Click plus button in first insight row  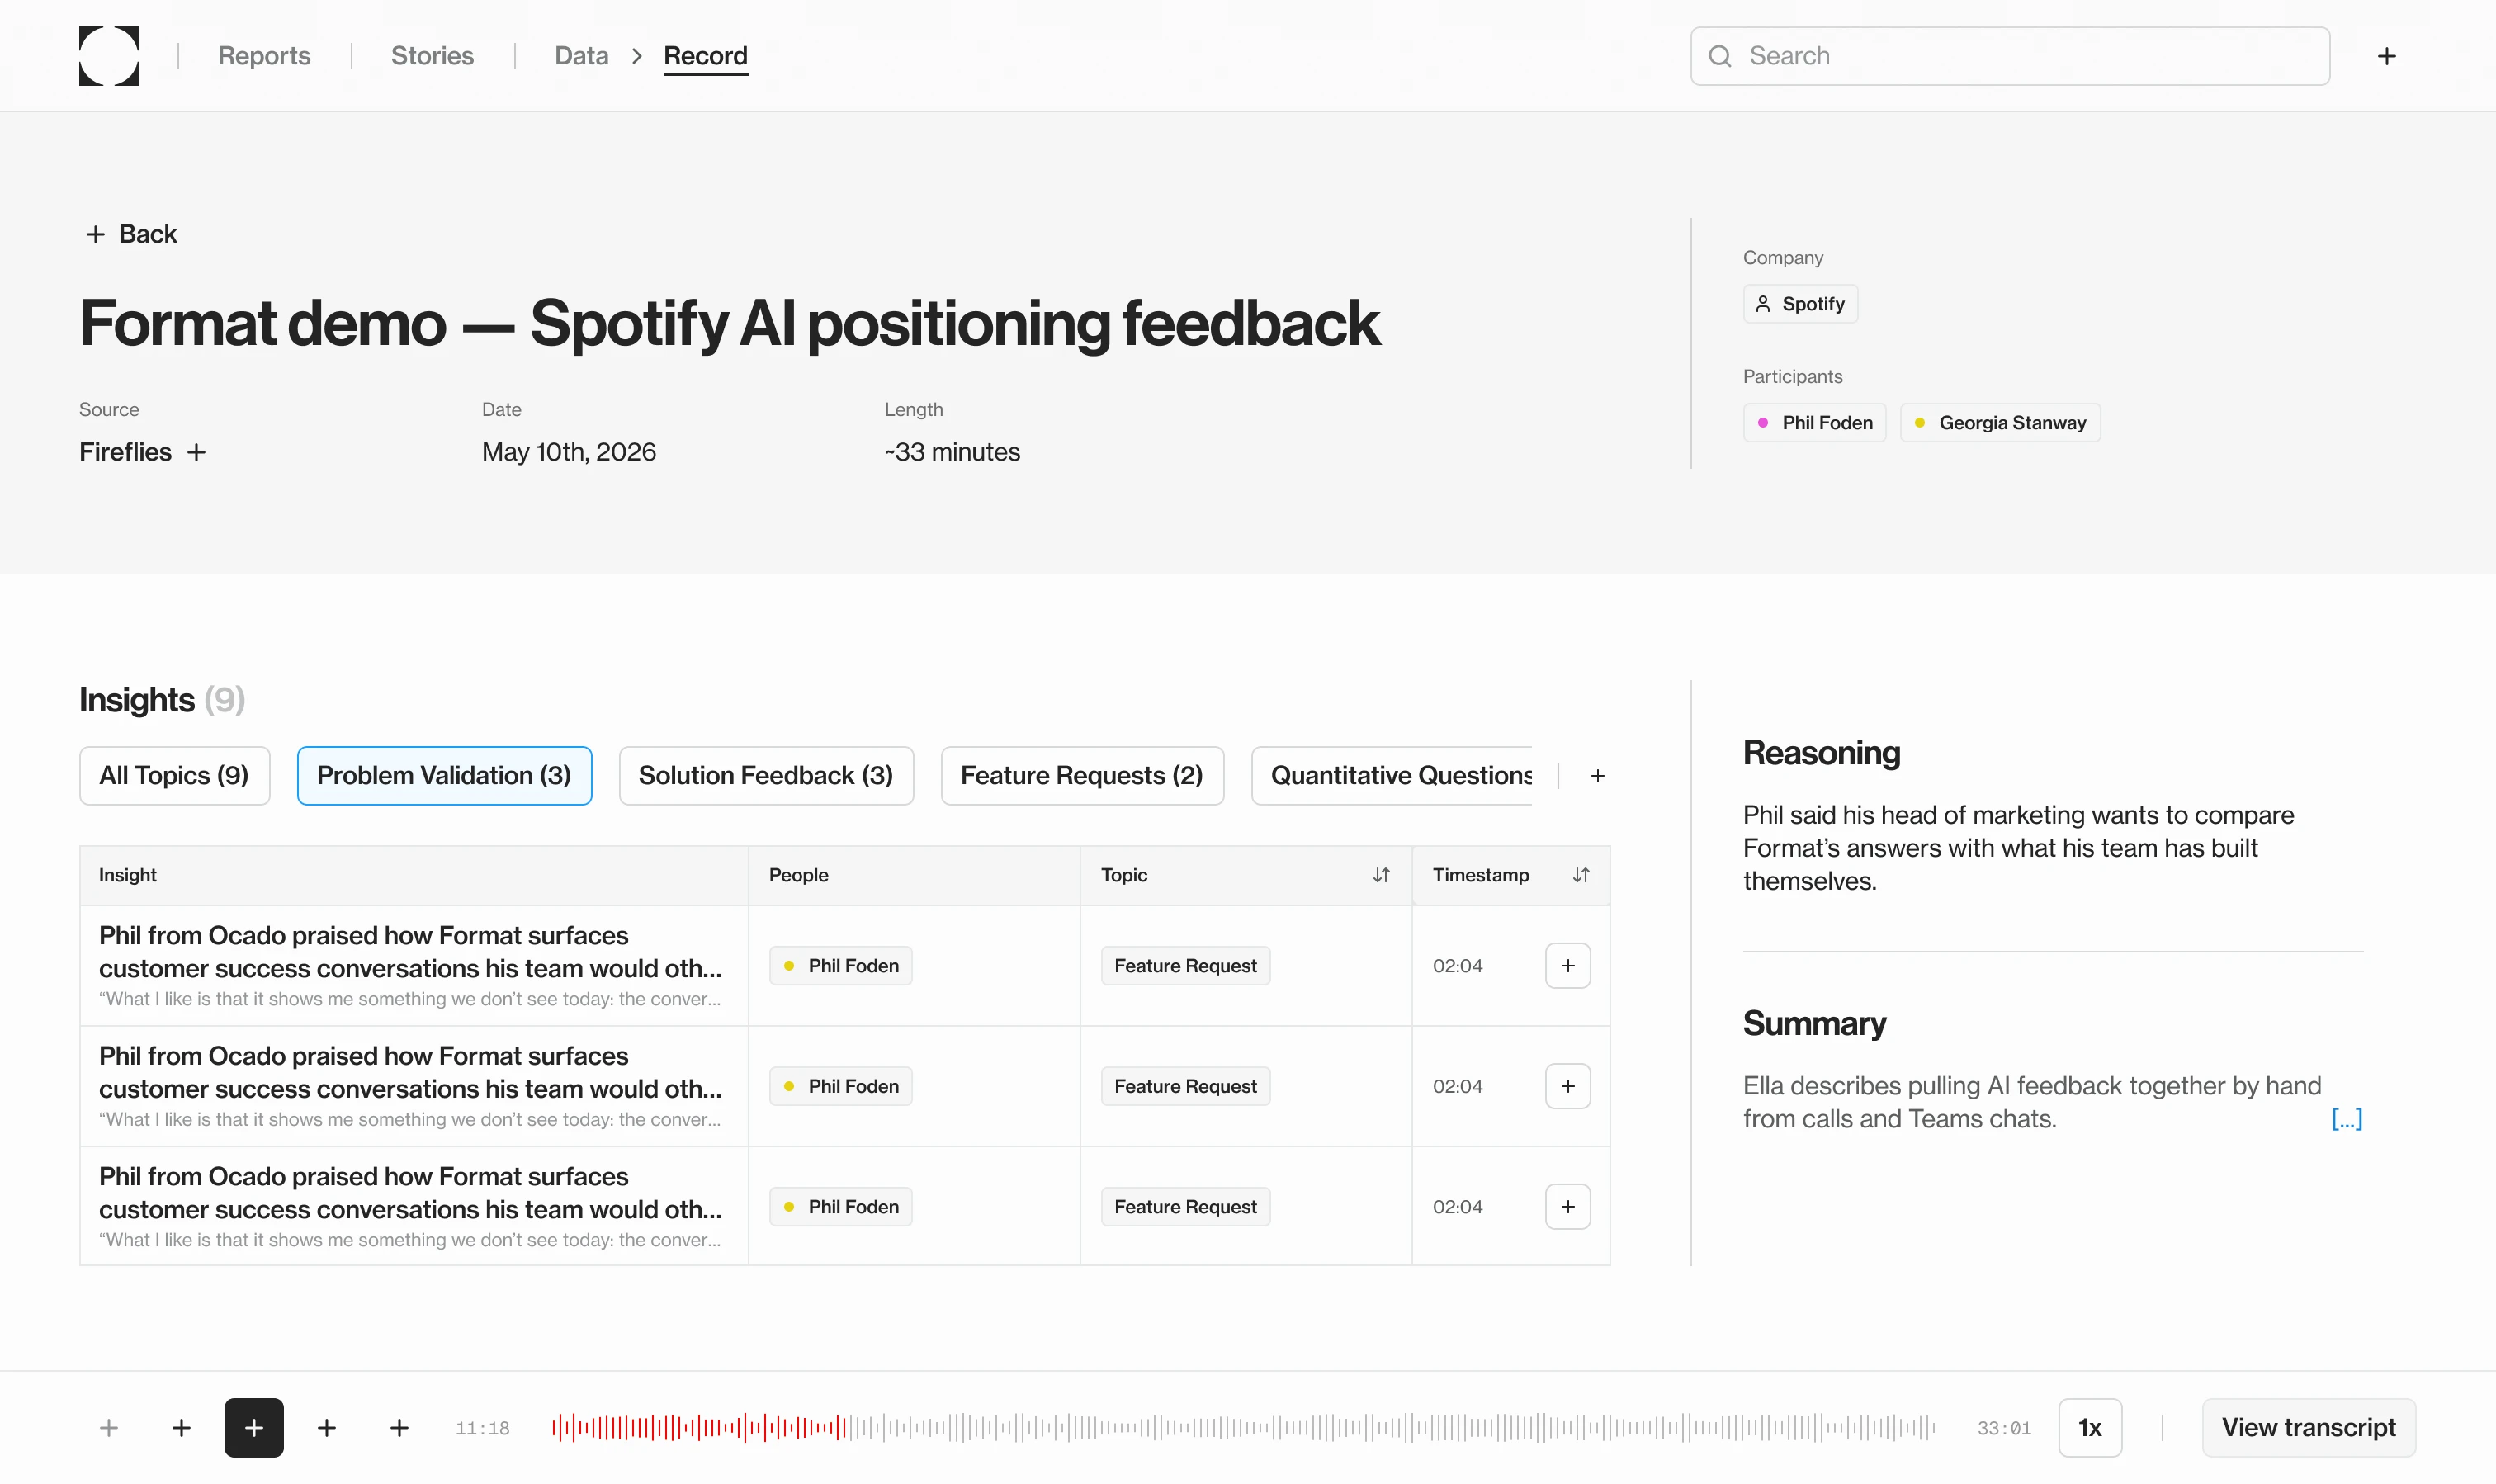coord(1567,966)
